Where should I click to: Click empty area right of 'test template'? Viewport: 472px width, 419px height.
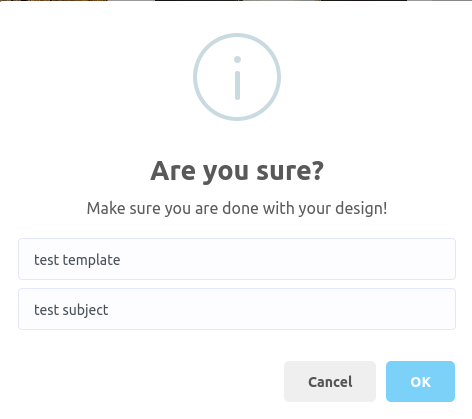coord(287,259)
